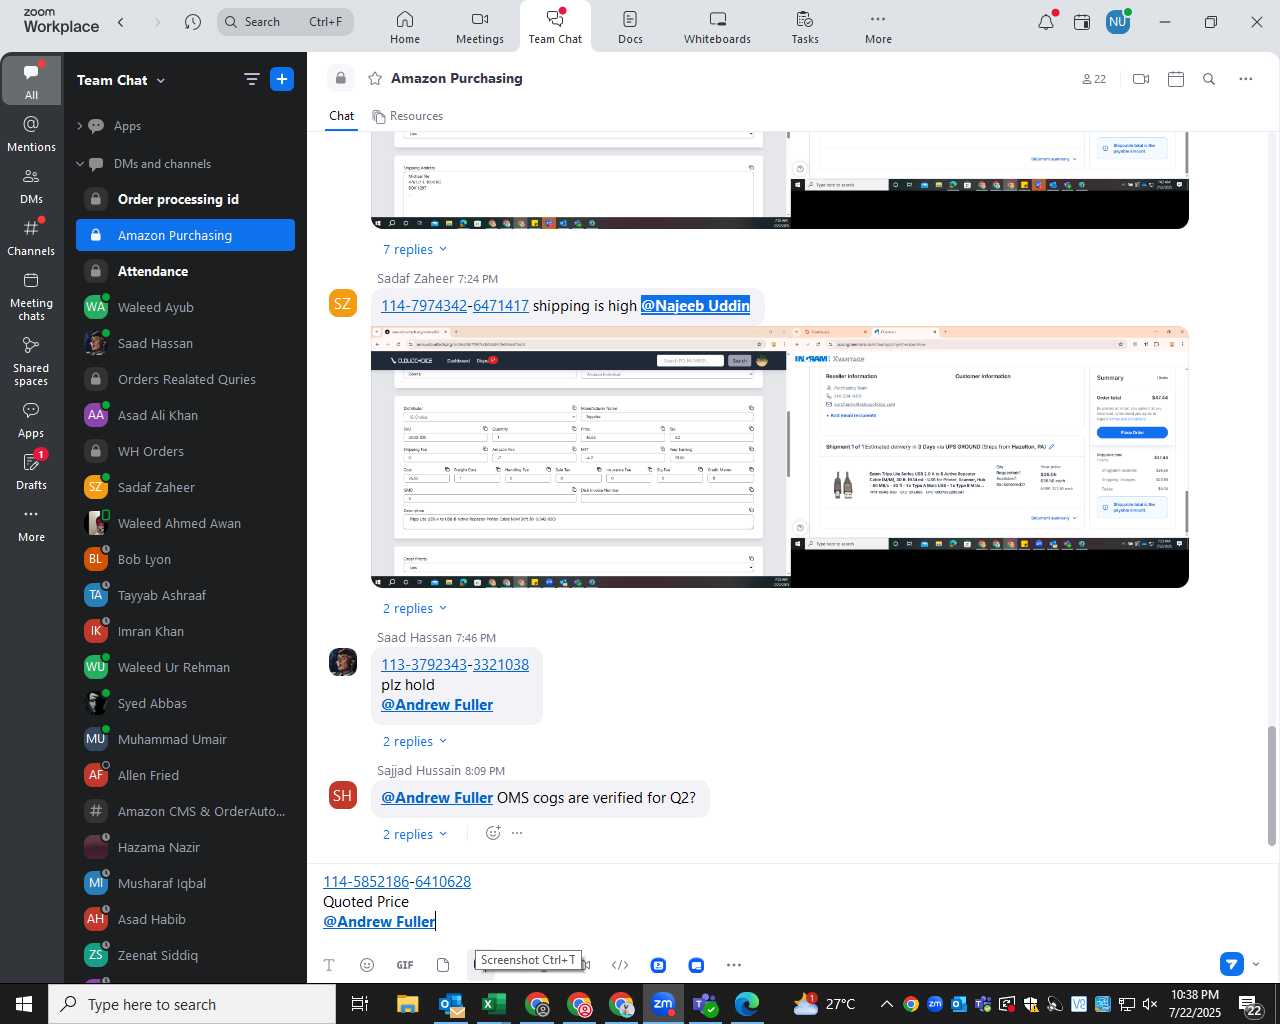Click the chat filter icon

[252, 80]
